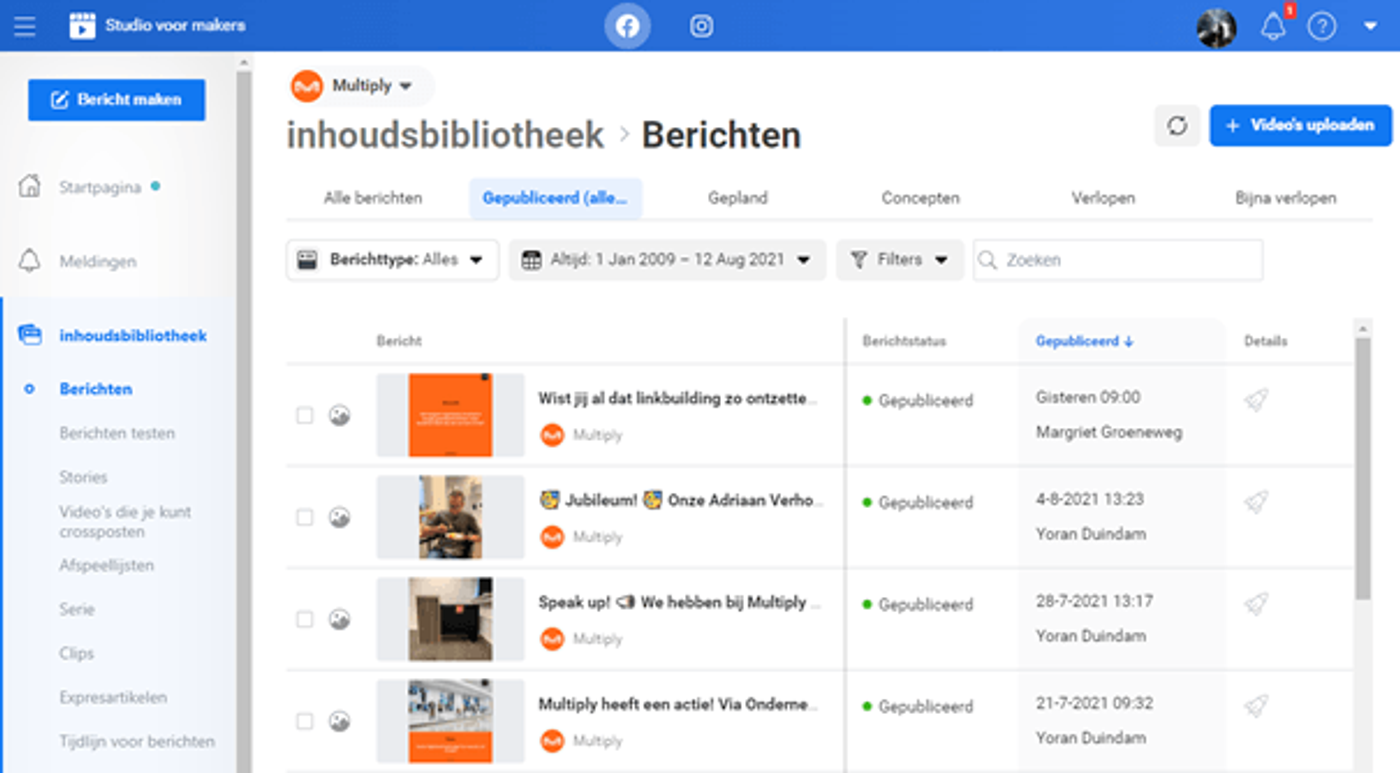The image size is (1400, 773).
Task: Click the posts table vertical scrollbar
Action: coord(1363,468)
